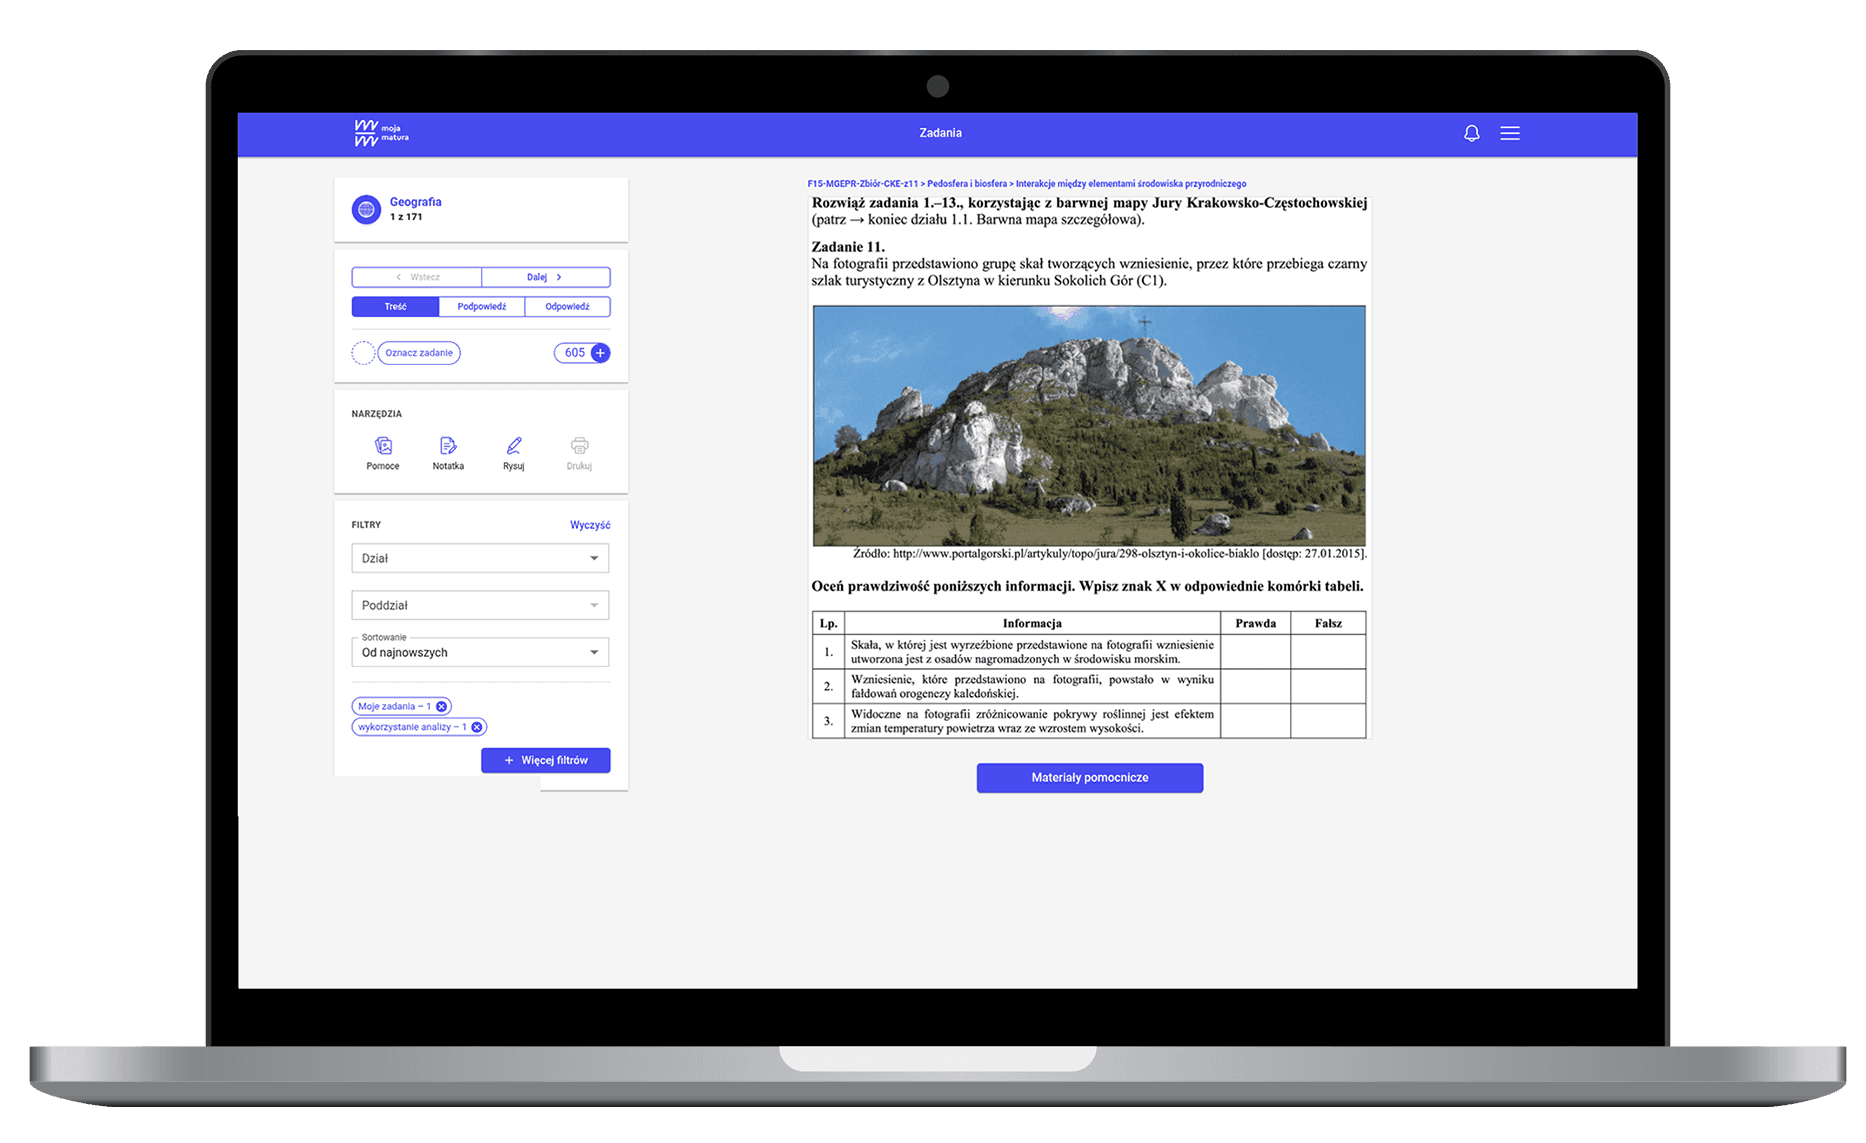Image resolution: width=1866 pixels, height=1143 pixels.
Task: Remove the Moje zadania filter chip
Action: click(x=441, y=706)
